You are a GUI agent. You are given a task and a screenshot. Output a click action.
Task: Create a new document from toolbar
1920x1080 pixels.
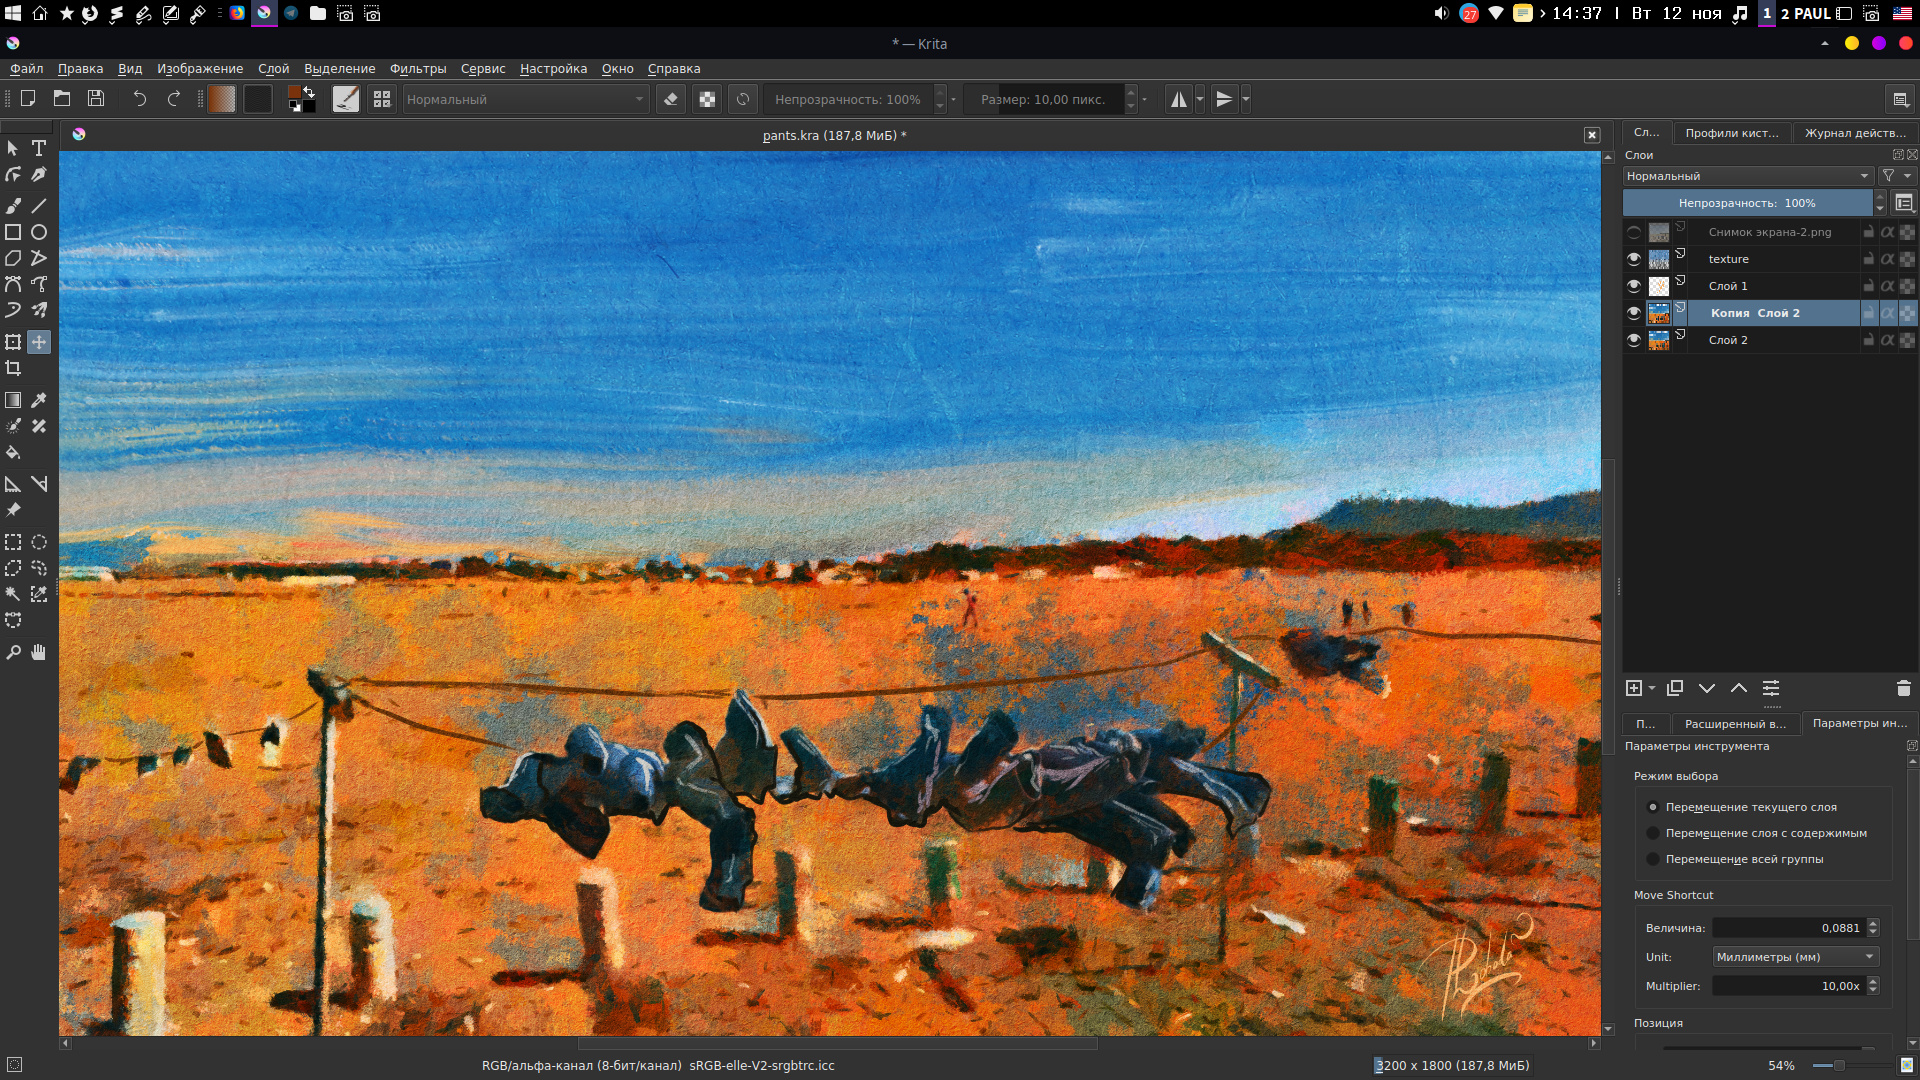[28, 99]
